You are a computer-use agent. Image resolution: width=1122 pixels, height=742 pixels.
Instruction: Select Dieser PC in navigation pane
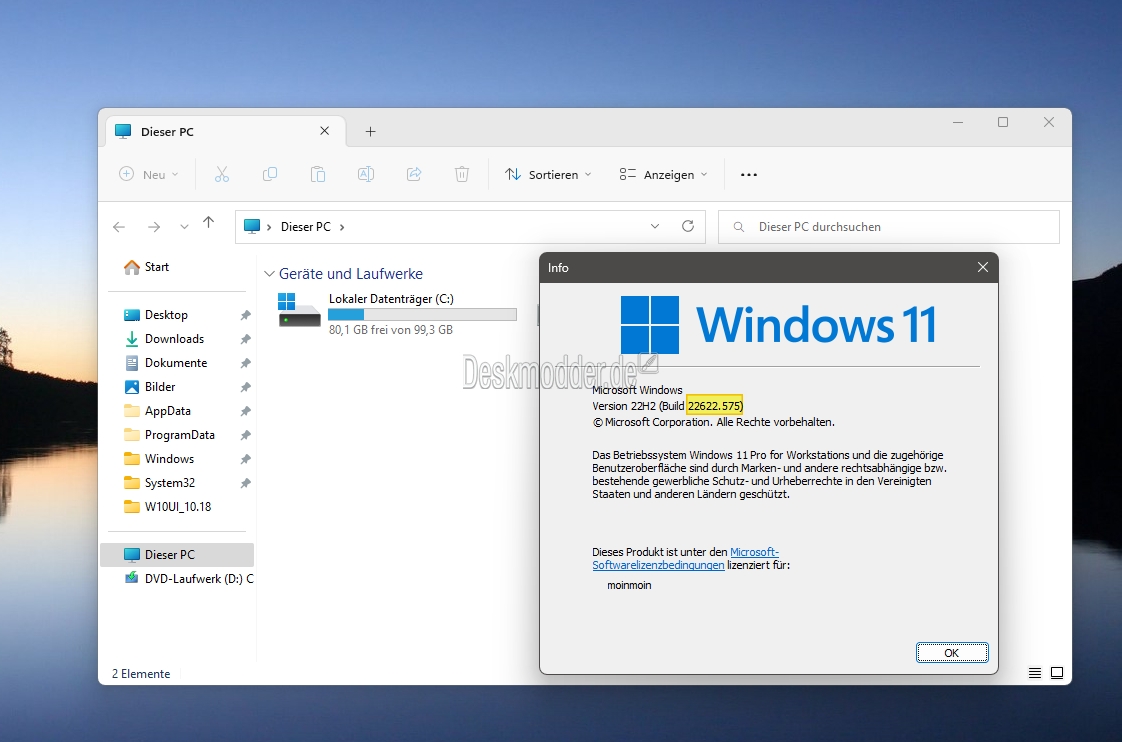[x=177, y=555]
